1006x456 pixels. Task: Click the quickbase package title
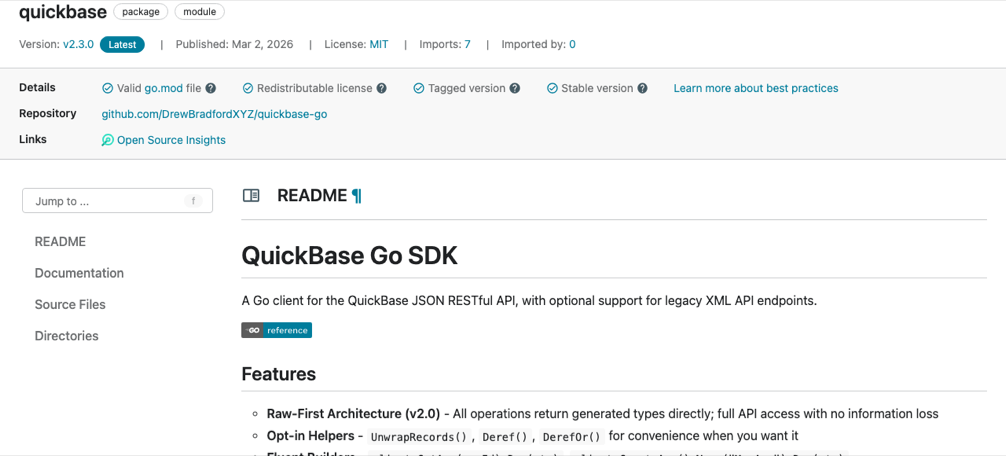[x=63, y=12]
